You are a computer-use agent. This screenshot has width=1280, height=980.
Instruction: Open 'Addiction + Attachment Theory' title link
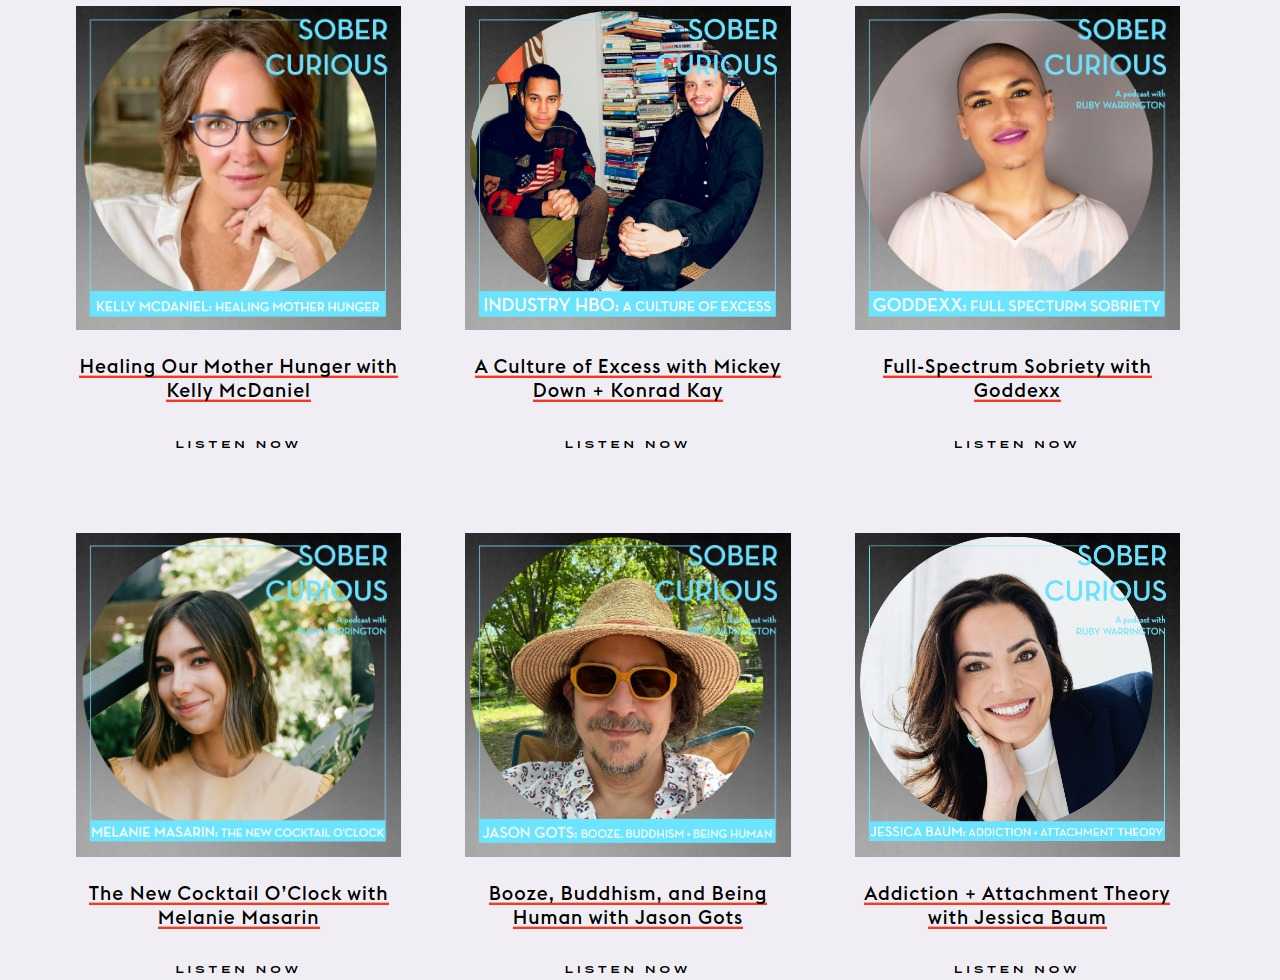1017,906
